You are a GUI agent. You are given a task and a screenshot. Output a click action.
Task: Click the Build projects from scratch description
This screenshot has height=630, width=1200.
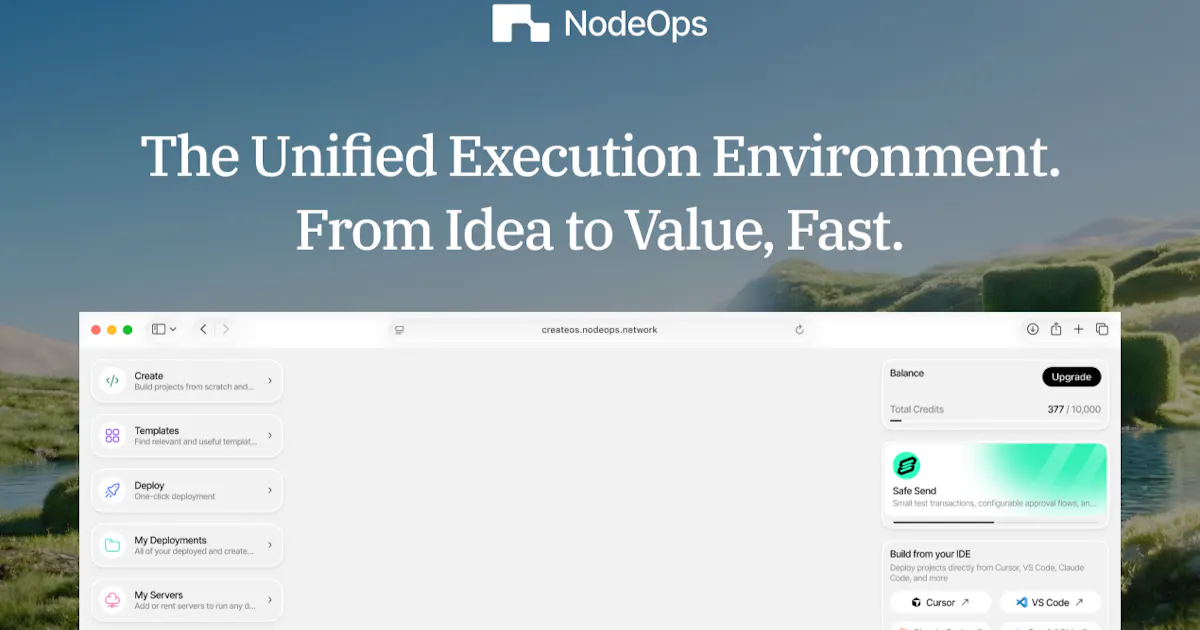[194, 387]
